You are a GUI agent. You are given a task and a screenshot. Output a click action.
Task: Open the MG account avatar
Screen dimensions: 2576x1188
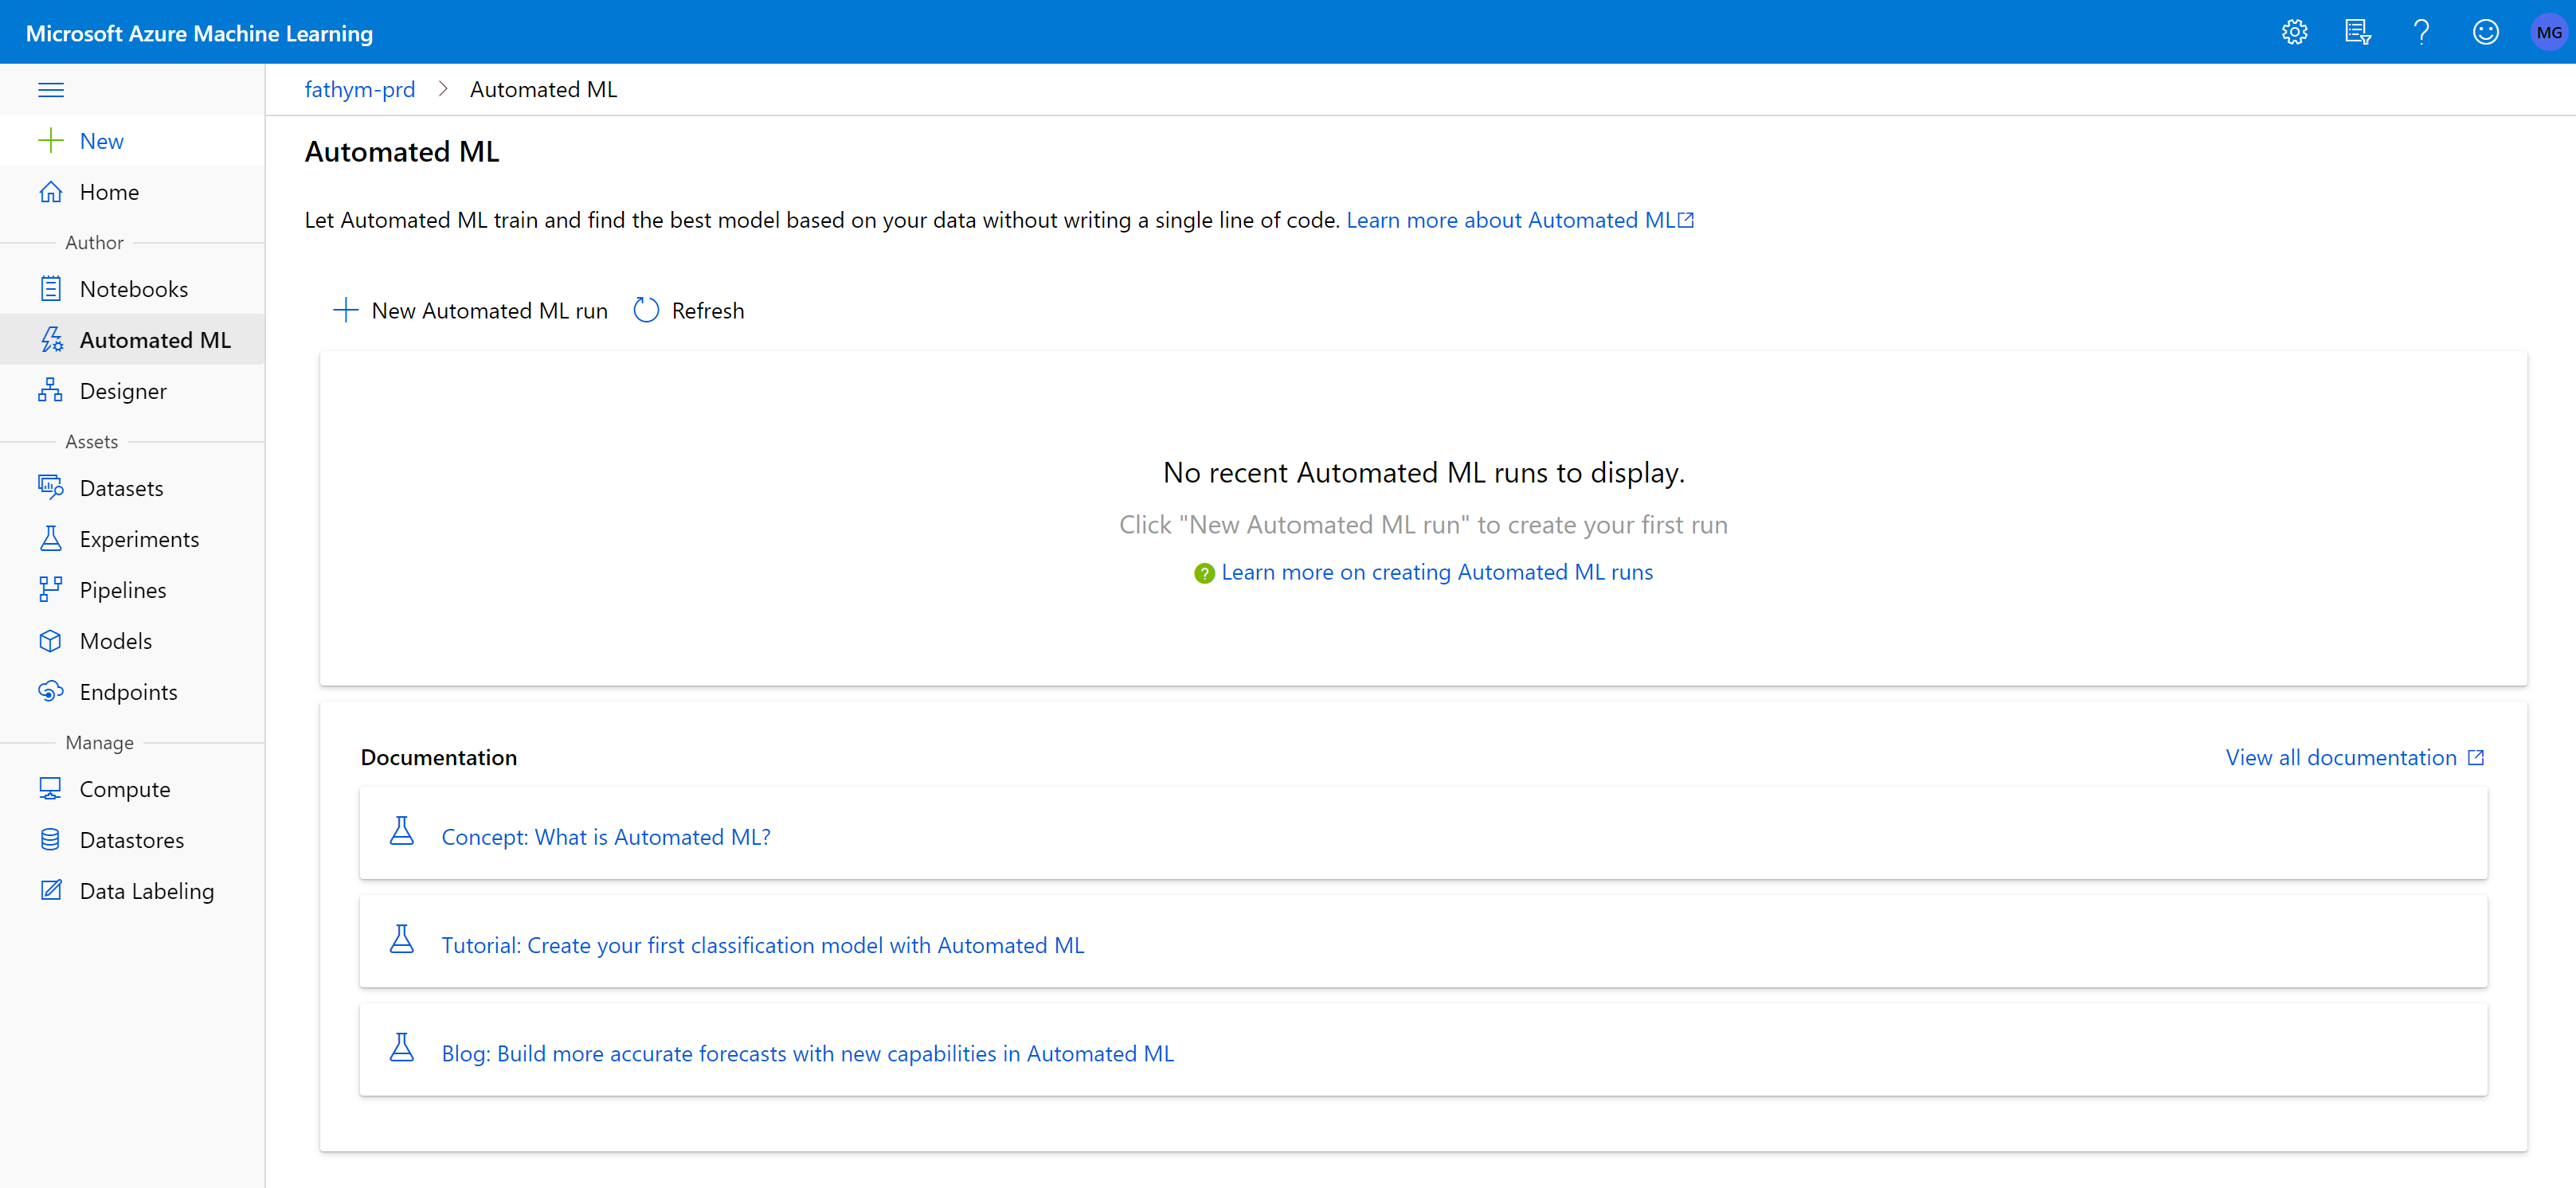(x=2549, y=32)
